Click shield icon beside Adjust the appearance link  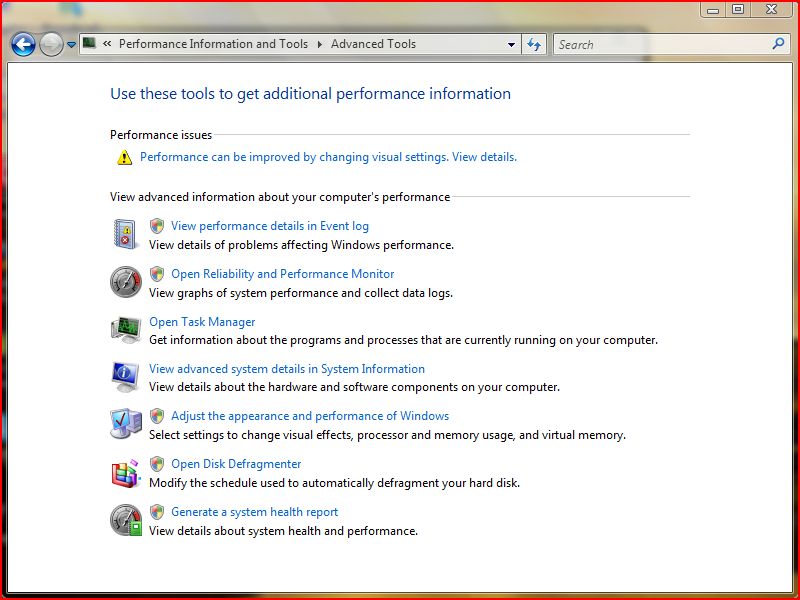[x=157, y=416]
